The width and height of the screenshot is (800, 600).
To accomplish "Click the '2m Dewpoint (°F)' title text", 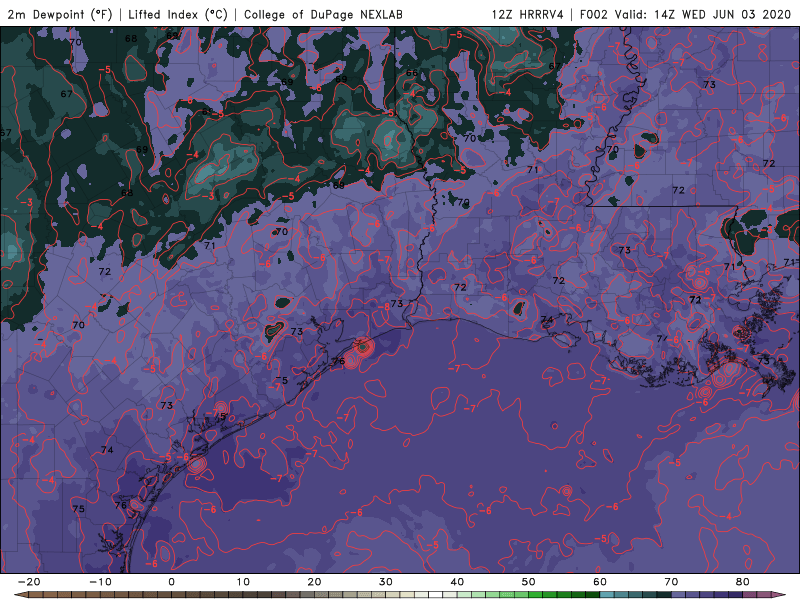I will click(x=60, y=15).
